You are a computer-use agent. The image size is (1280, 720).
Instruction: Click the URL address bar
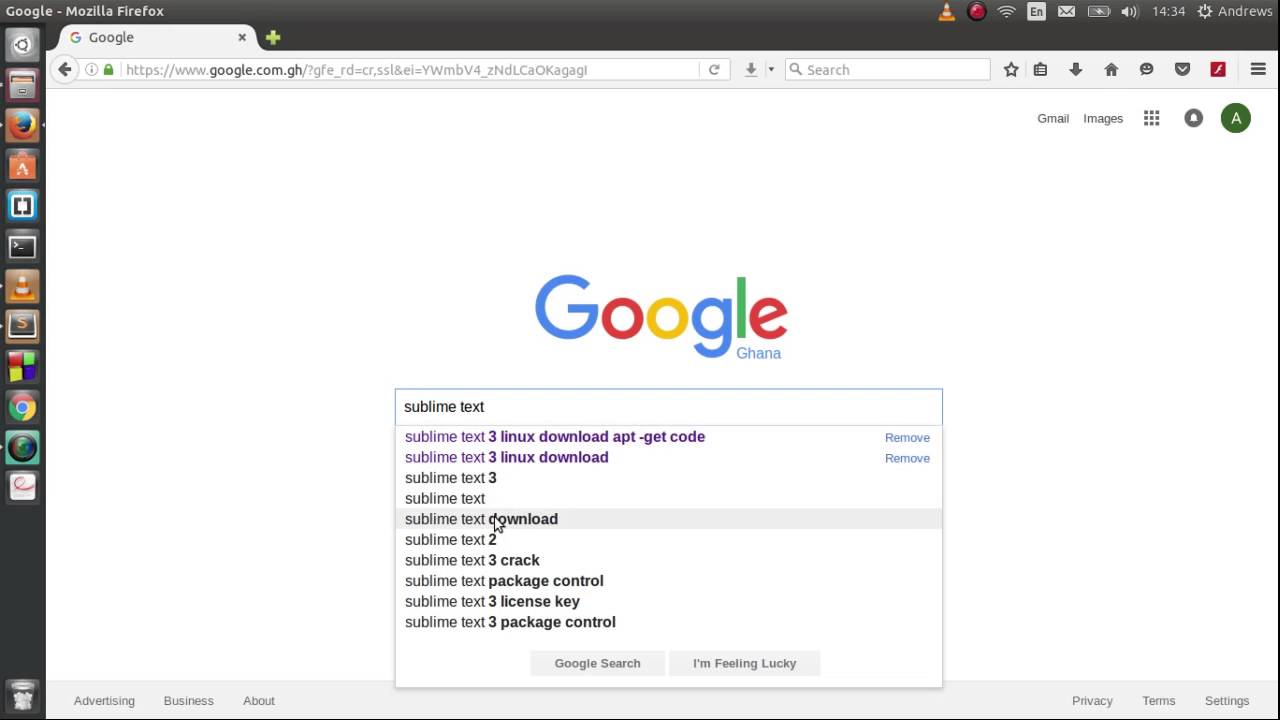pyautogui.click(x=410, y=69)
